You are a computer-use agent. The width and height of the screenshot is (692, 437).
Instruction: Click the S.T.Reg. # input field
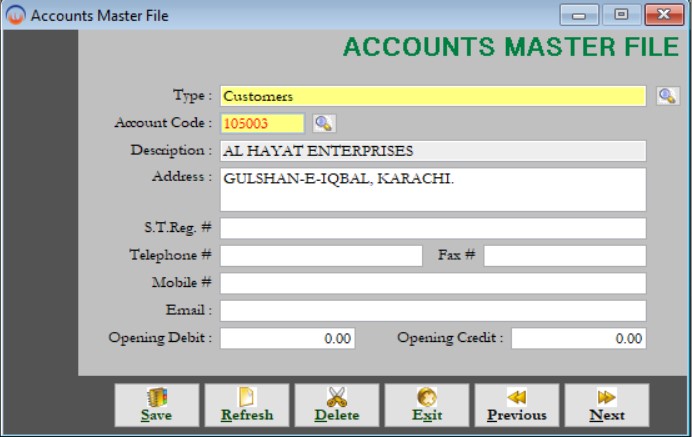pyautogui.click(x=433, y=228)
